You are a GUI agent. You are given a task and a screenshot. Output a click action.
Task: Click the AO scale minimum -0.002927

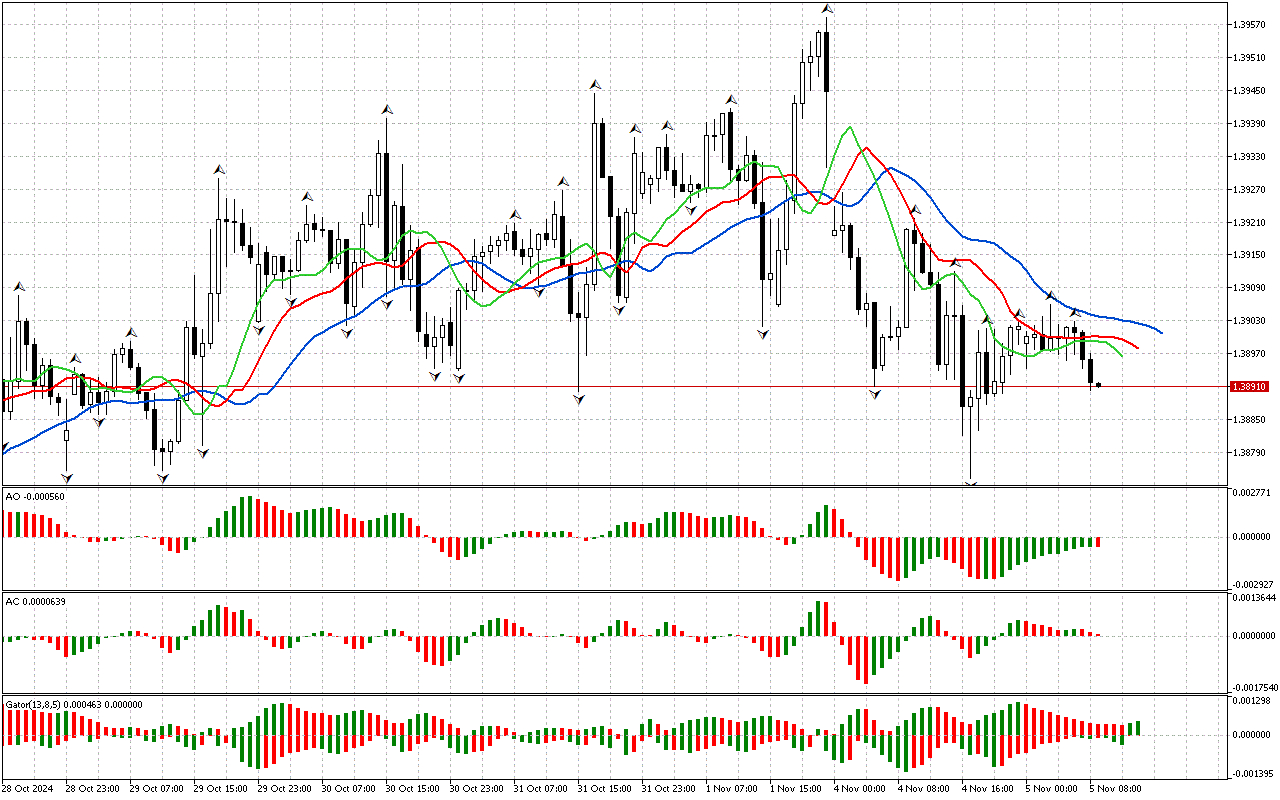point(1251,583)
